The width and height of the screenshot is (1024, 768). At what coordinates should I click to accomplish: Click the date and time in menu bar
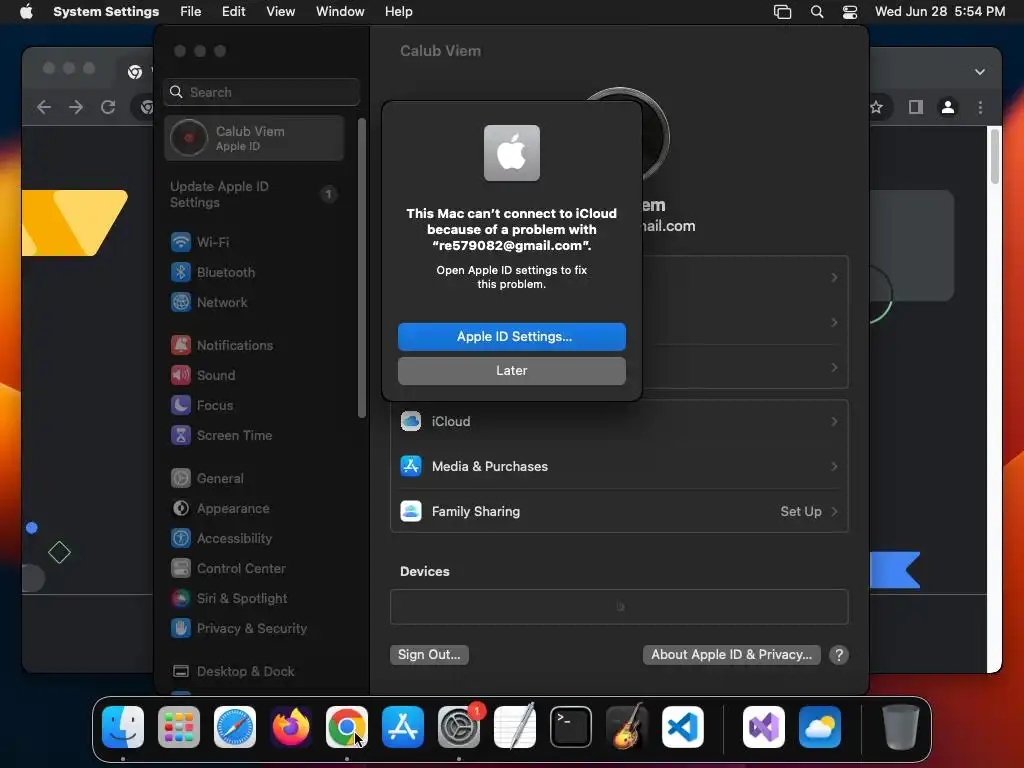click(940, 12)
